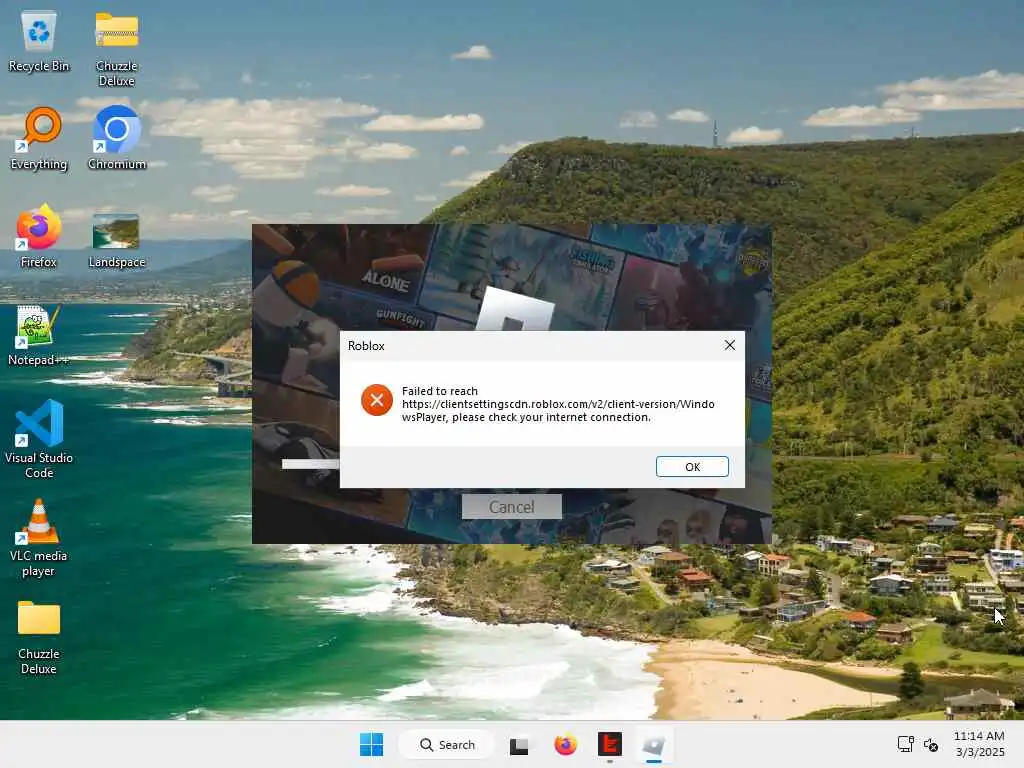Viewport: 1024px width, 768px height.
Task: Click OK in the Roblox error dialog
Action: pyautogui.click(x=692, y=466)
